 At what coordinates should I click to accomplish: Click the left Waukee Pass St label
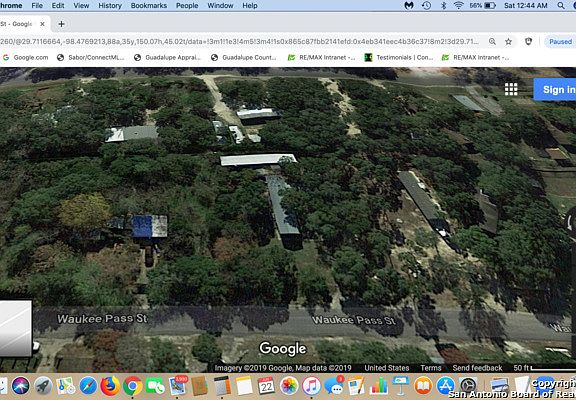coord(102,318)
